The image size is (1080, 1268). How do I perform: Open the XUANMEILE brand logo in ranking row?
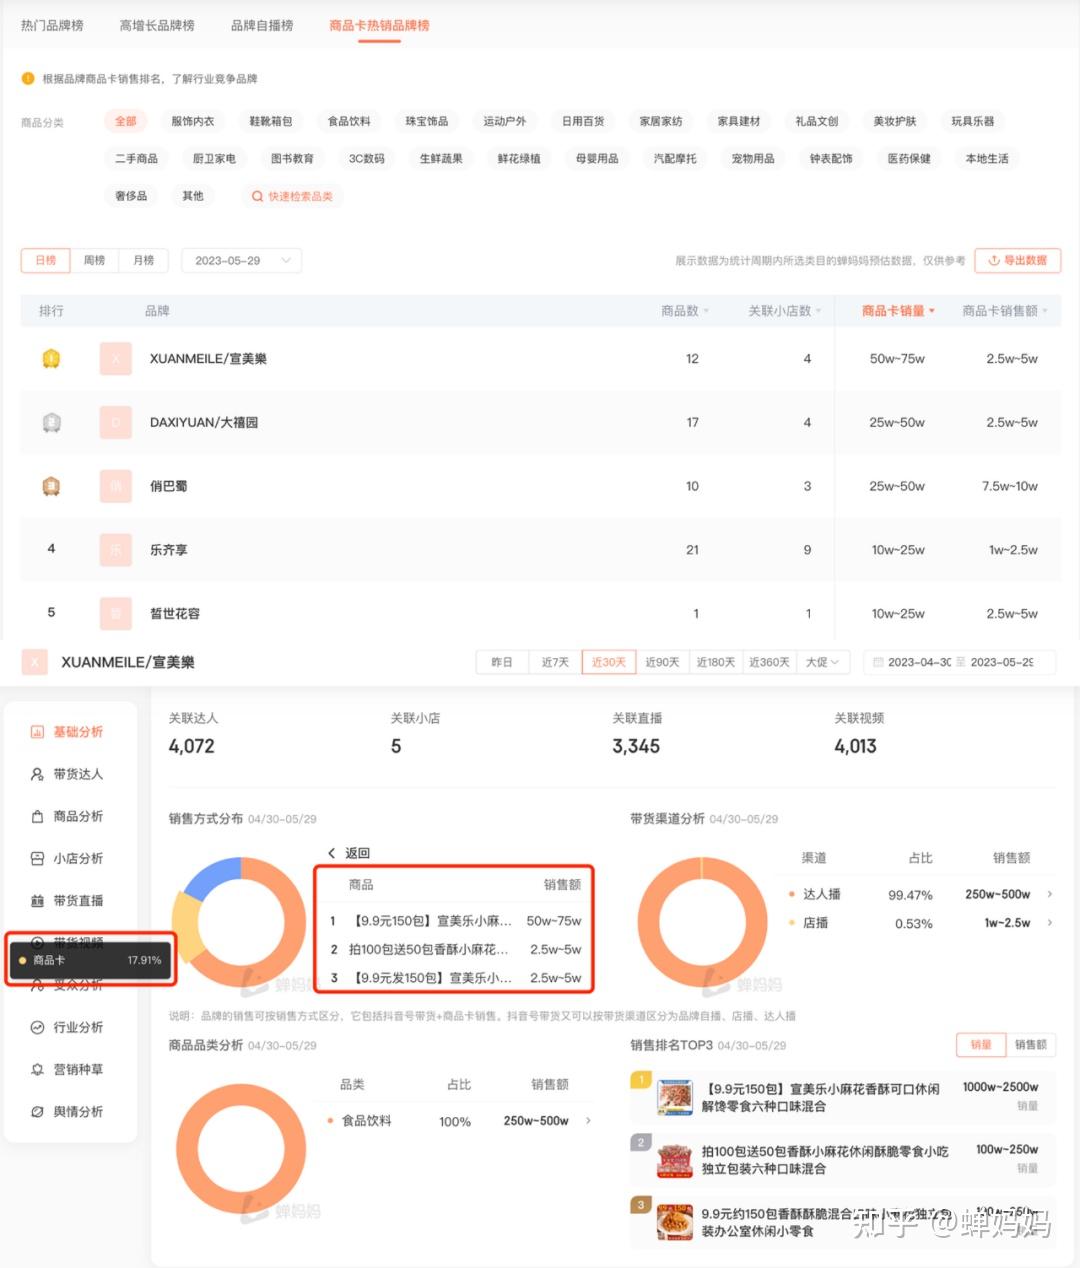116,359
